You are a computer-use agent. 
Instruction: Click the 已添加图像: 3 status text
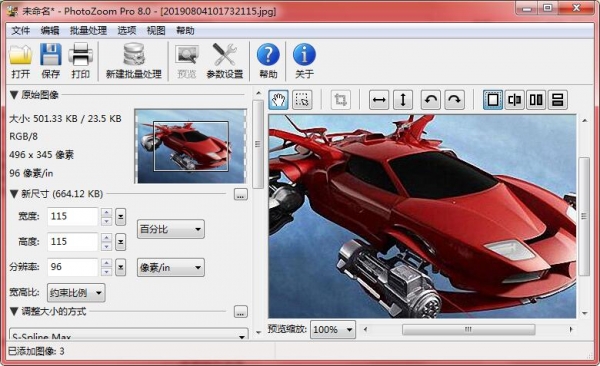tap(36, 351)
